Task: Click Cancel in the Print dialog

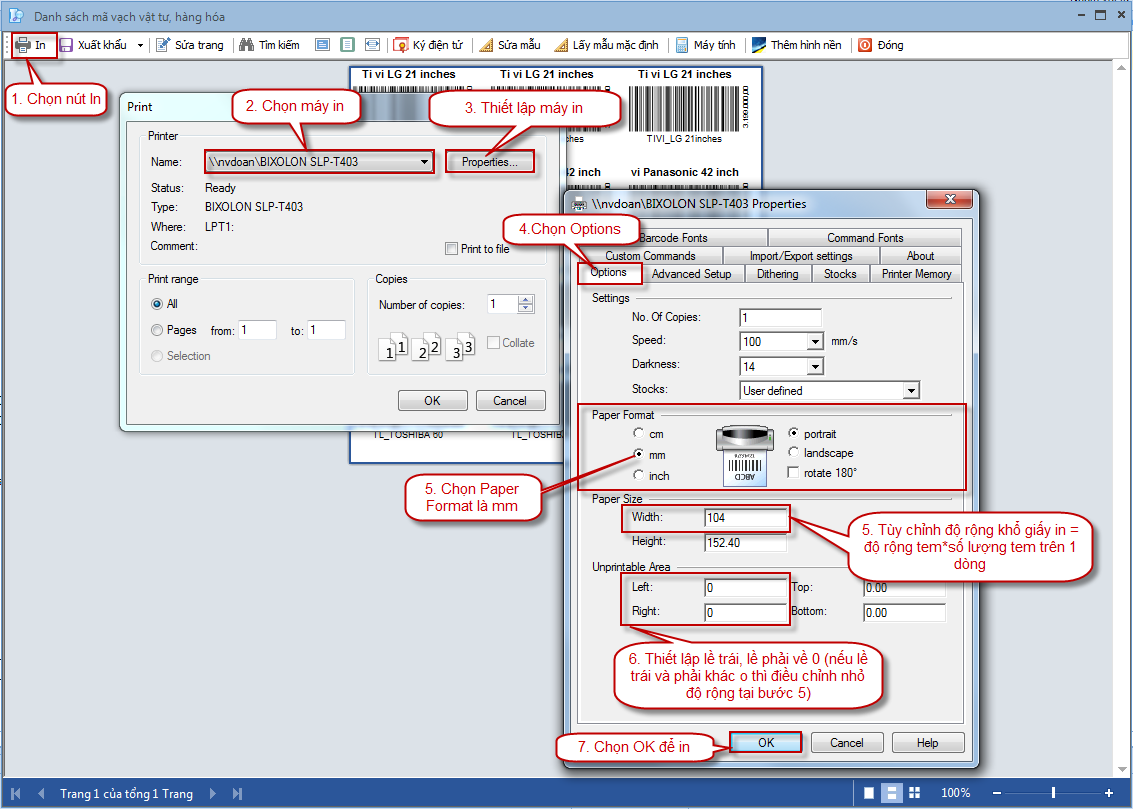Action: coord(509,401)
